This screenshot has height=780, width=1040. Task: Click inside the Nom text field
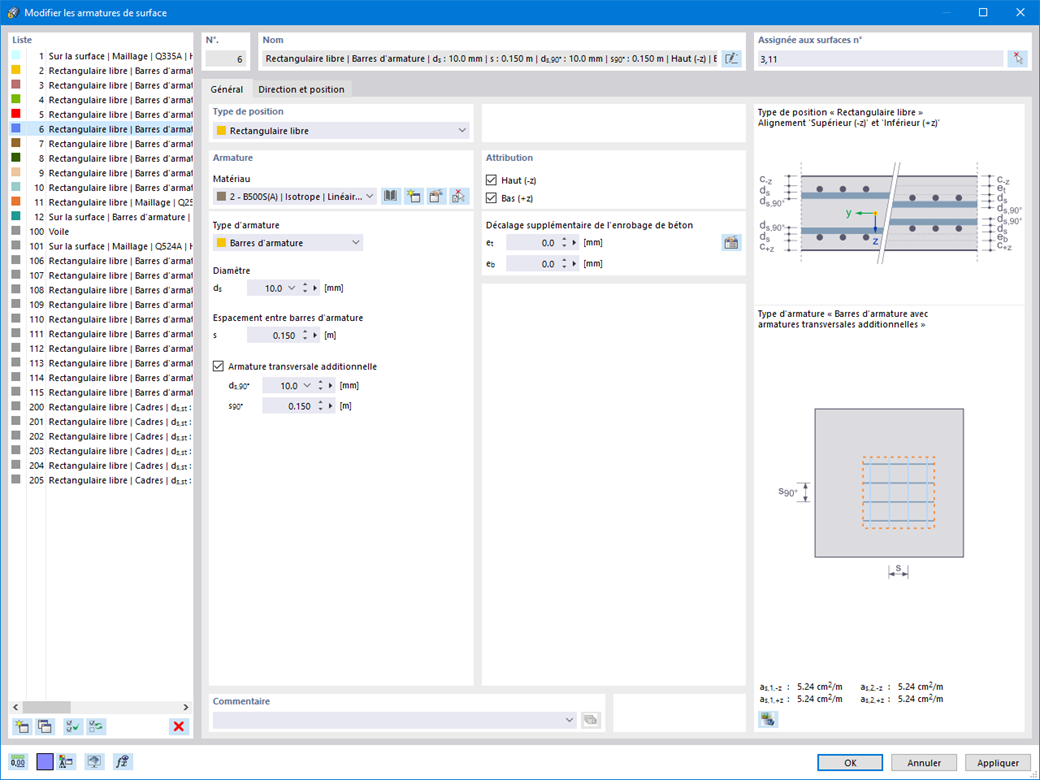click(x=490, y=58)
